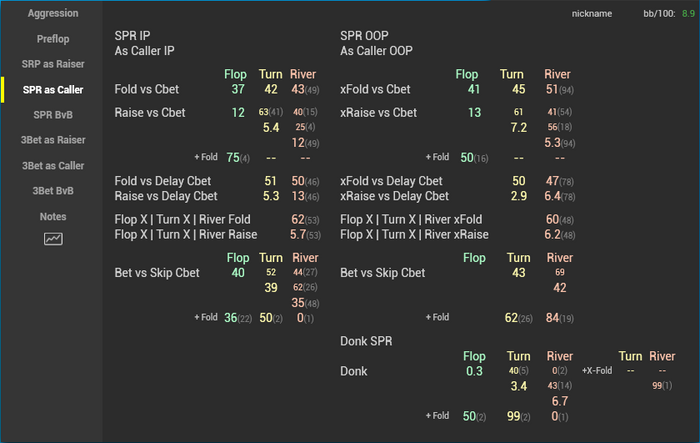700x443 pixels.
Task: Open the 3Bet as Raiser tab
Action: [x=53, y=140]
